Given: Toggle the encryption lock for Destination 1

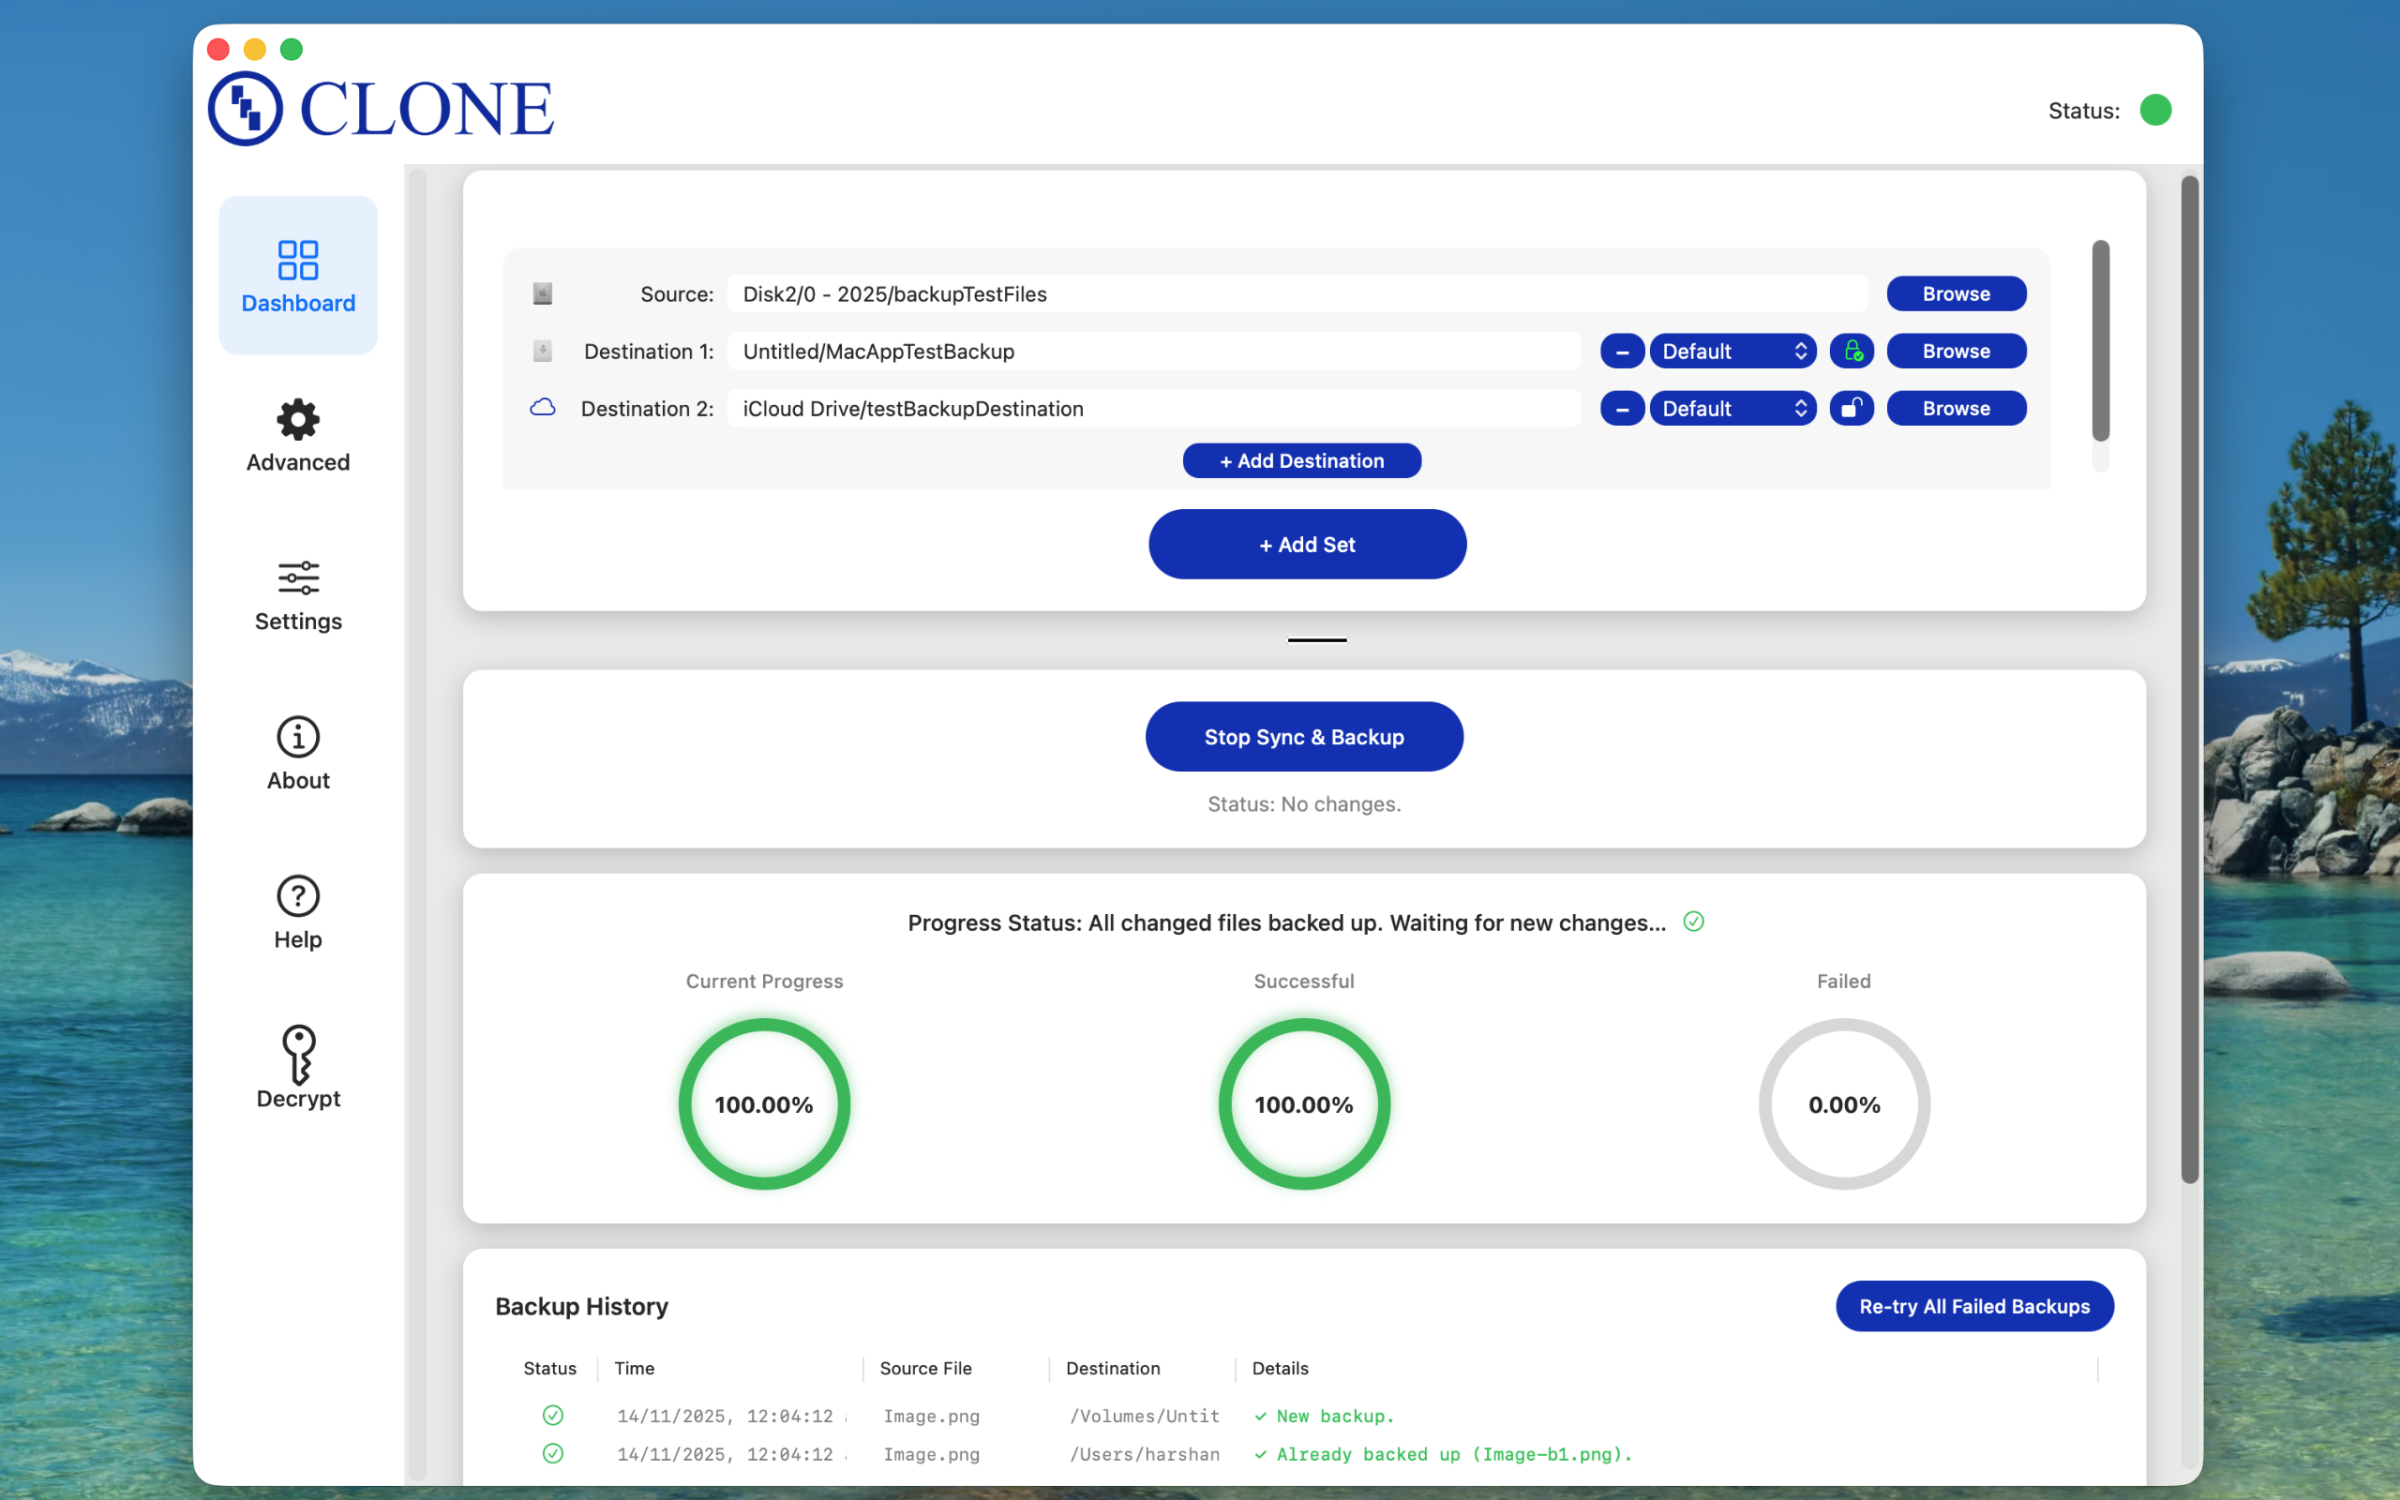Looking at the screenshot, I should 1852,351.
